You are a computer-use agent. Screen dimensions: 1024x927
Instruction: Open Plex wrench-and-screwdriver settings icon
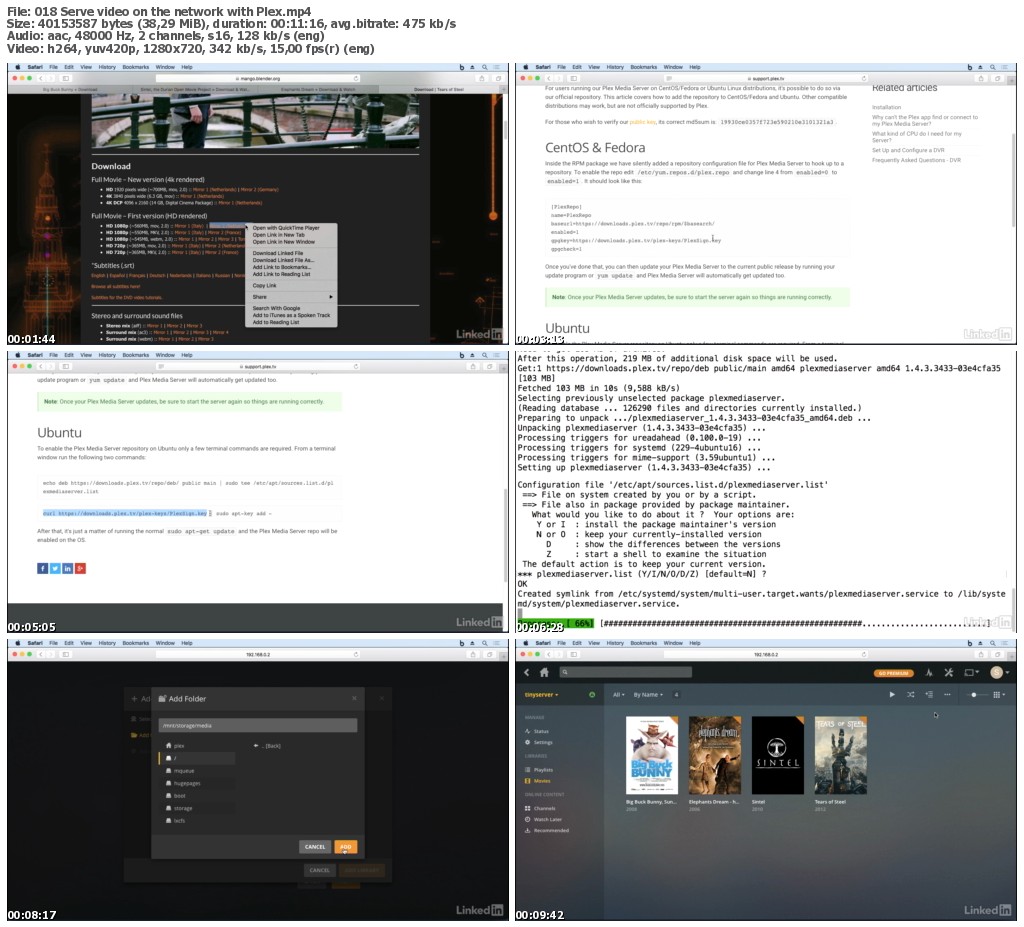click(949, 673)
